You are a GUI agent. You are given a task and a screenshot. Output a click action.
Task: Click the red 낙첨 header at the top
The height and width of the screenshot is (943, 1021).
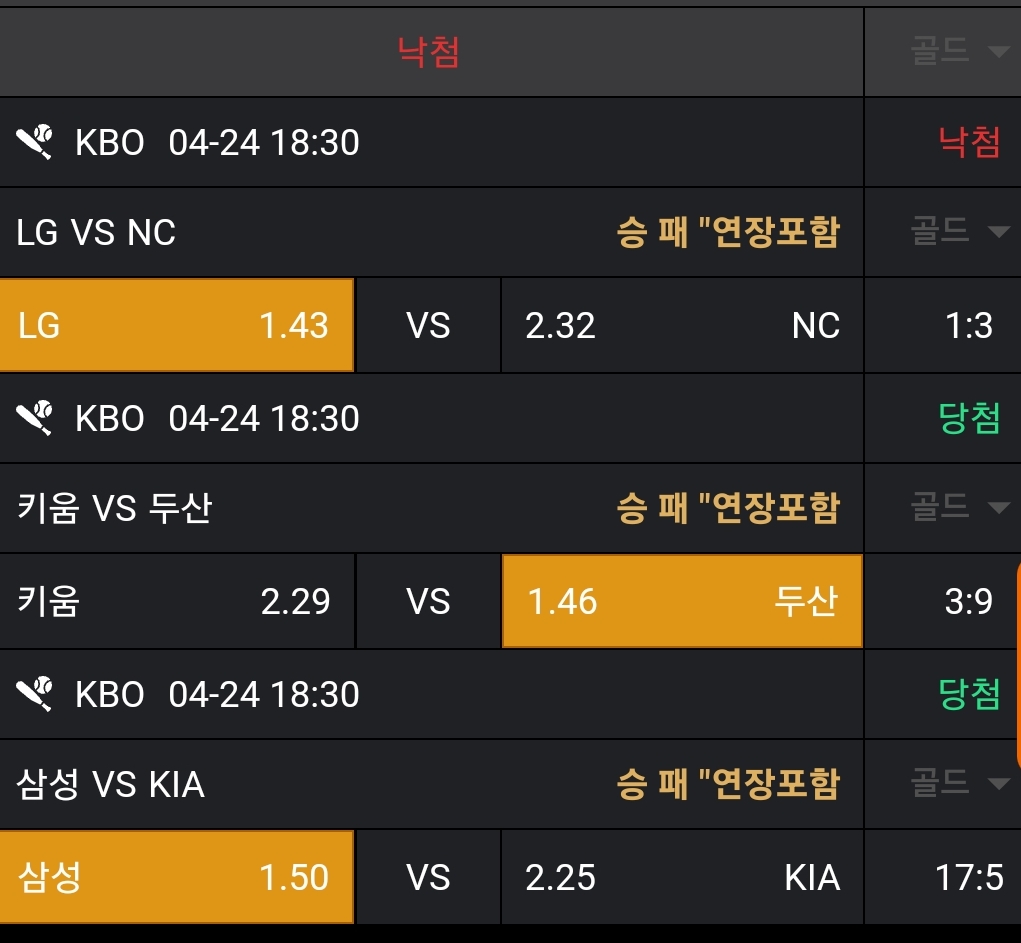click(x=428, y=51)
